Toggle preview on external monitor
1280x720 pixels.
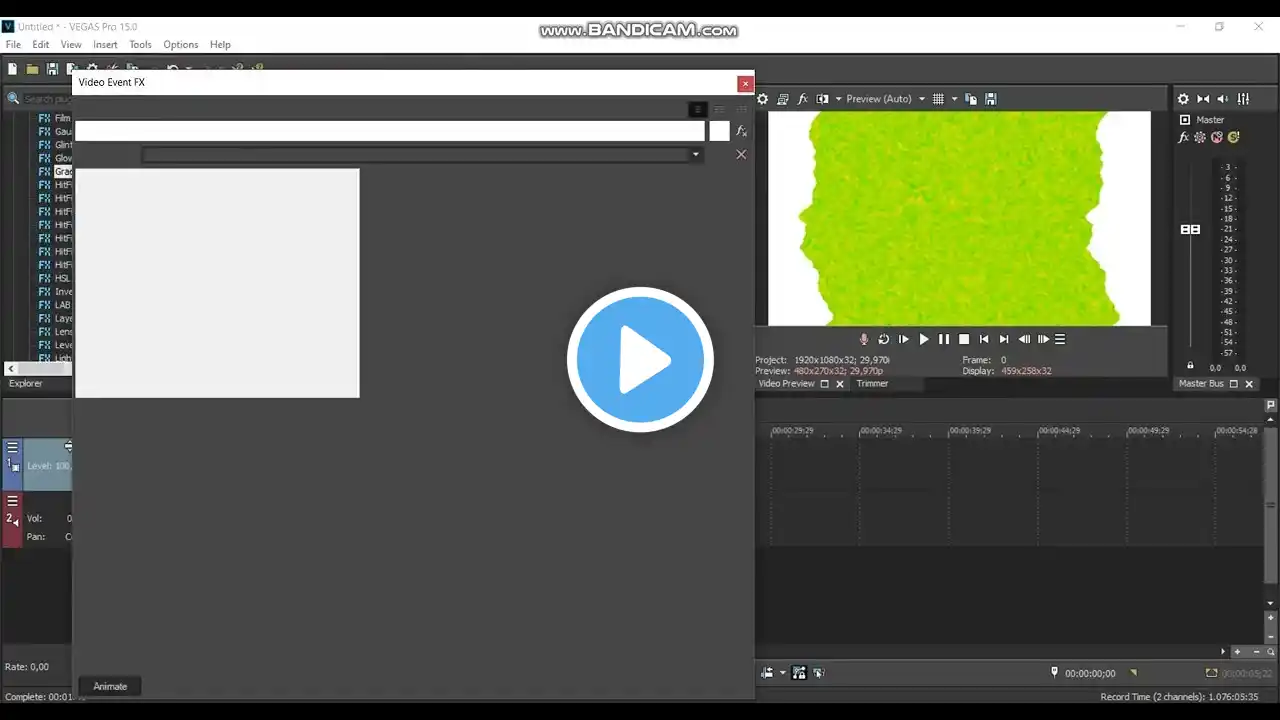click(783, 99)
